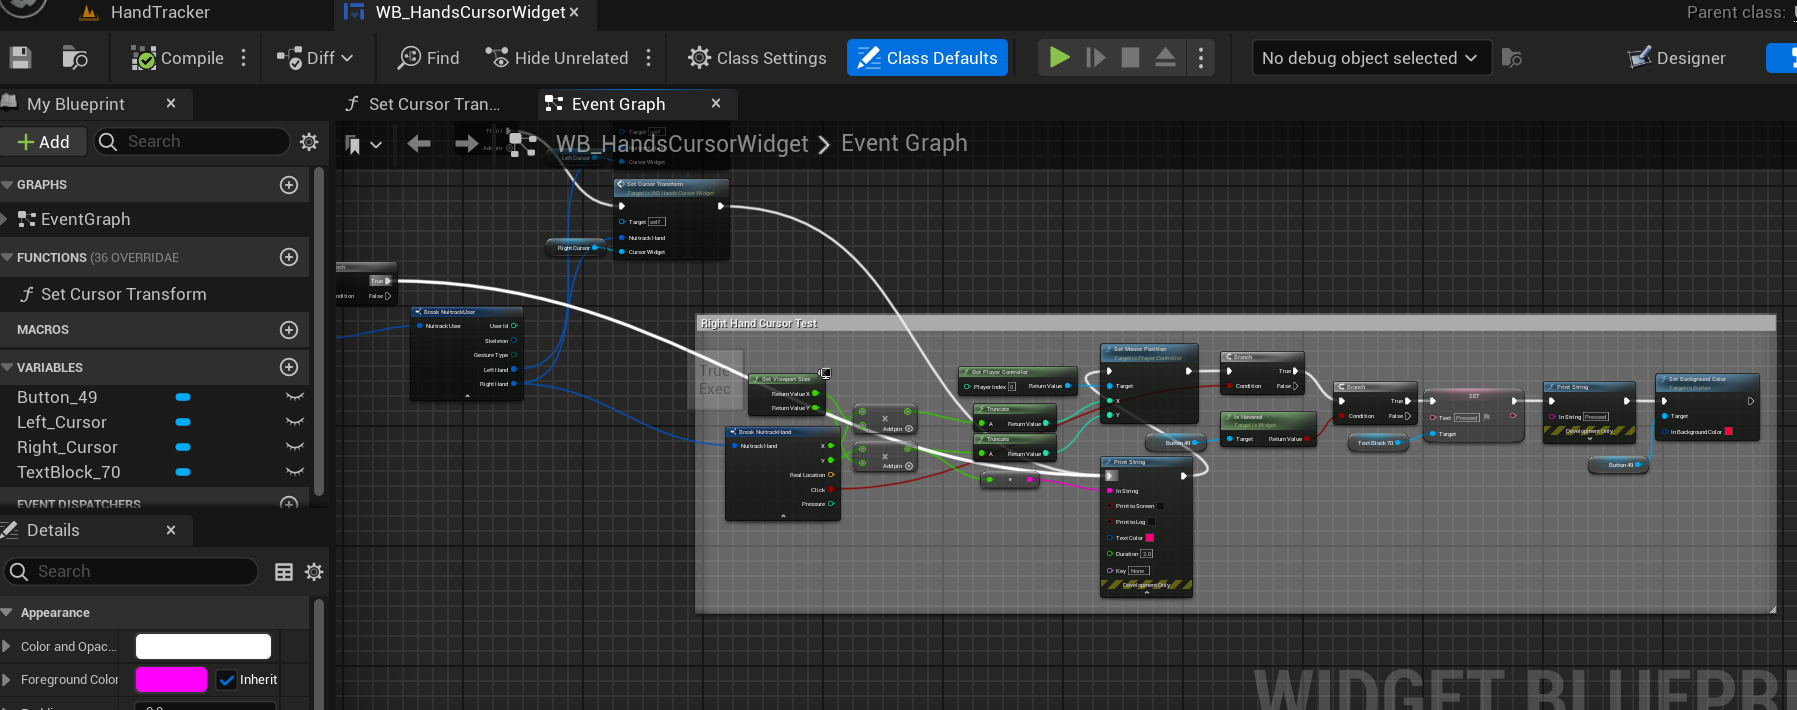Viewport: 1797px width, 710px height.
Task: Toggle visibility eye for Button_49 variable
Action: pyautogui.click(x=294, y=397)
